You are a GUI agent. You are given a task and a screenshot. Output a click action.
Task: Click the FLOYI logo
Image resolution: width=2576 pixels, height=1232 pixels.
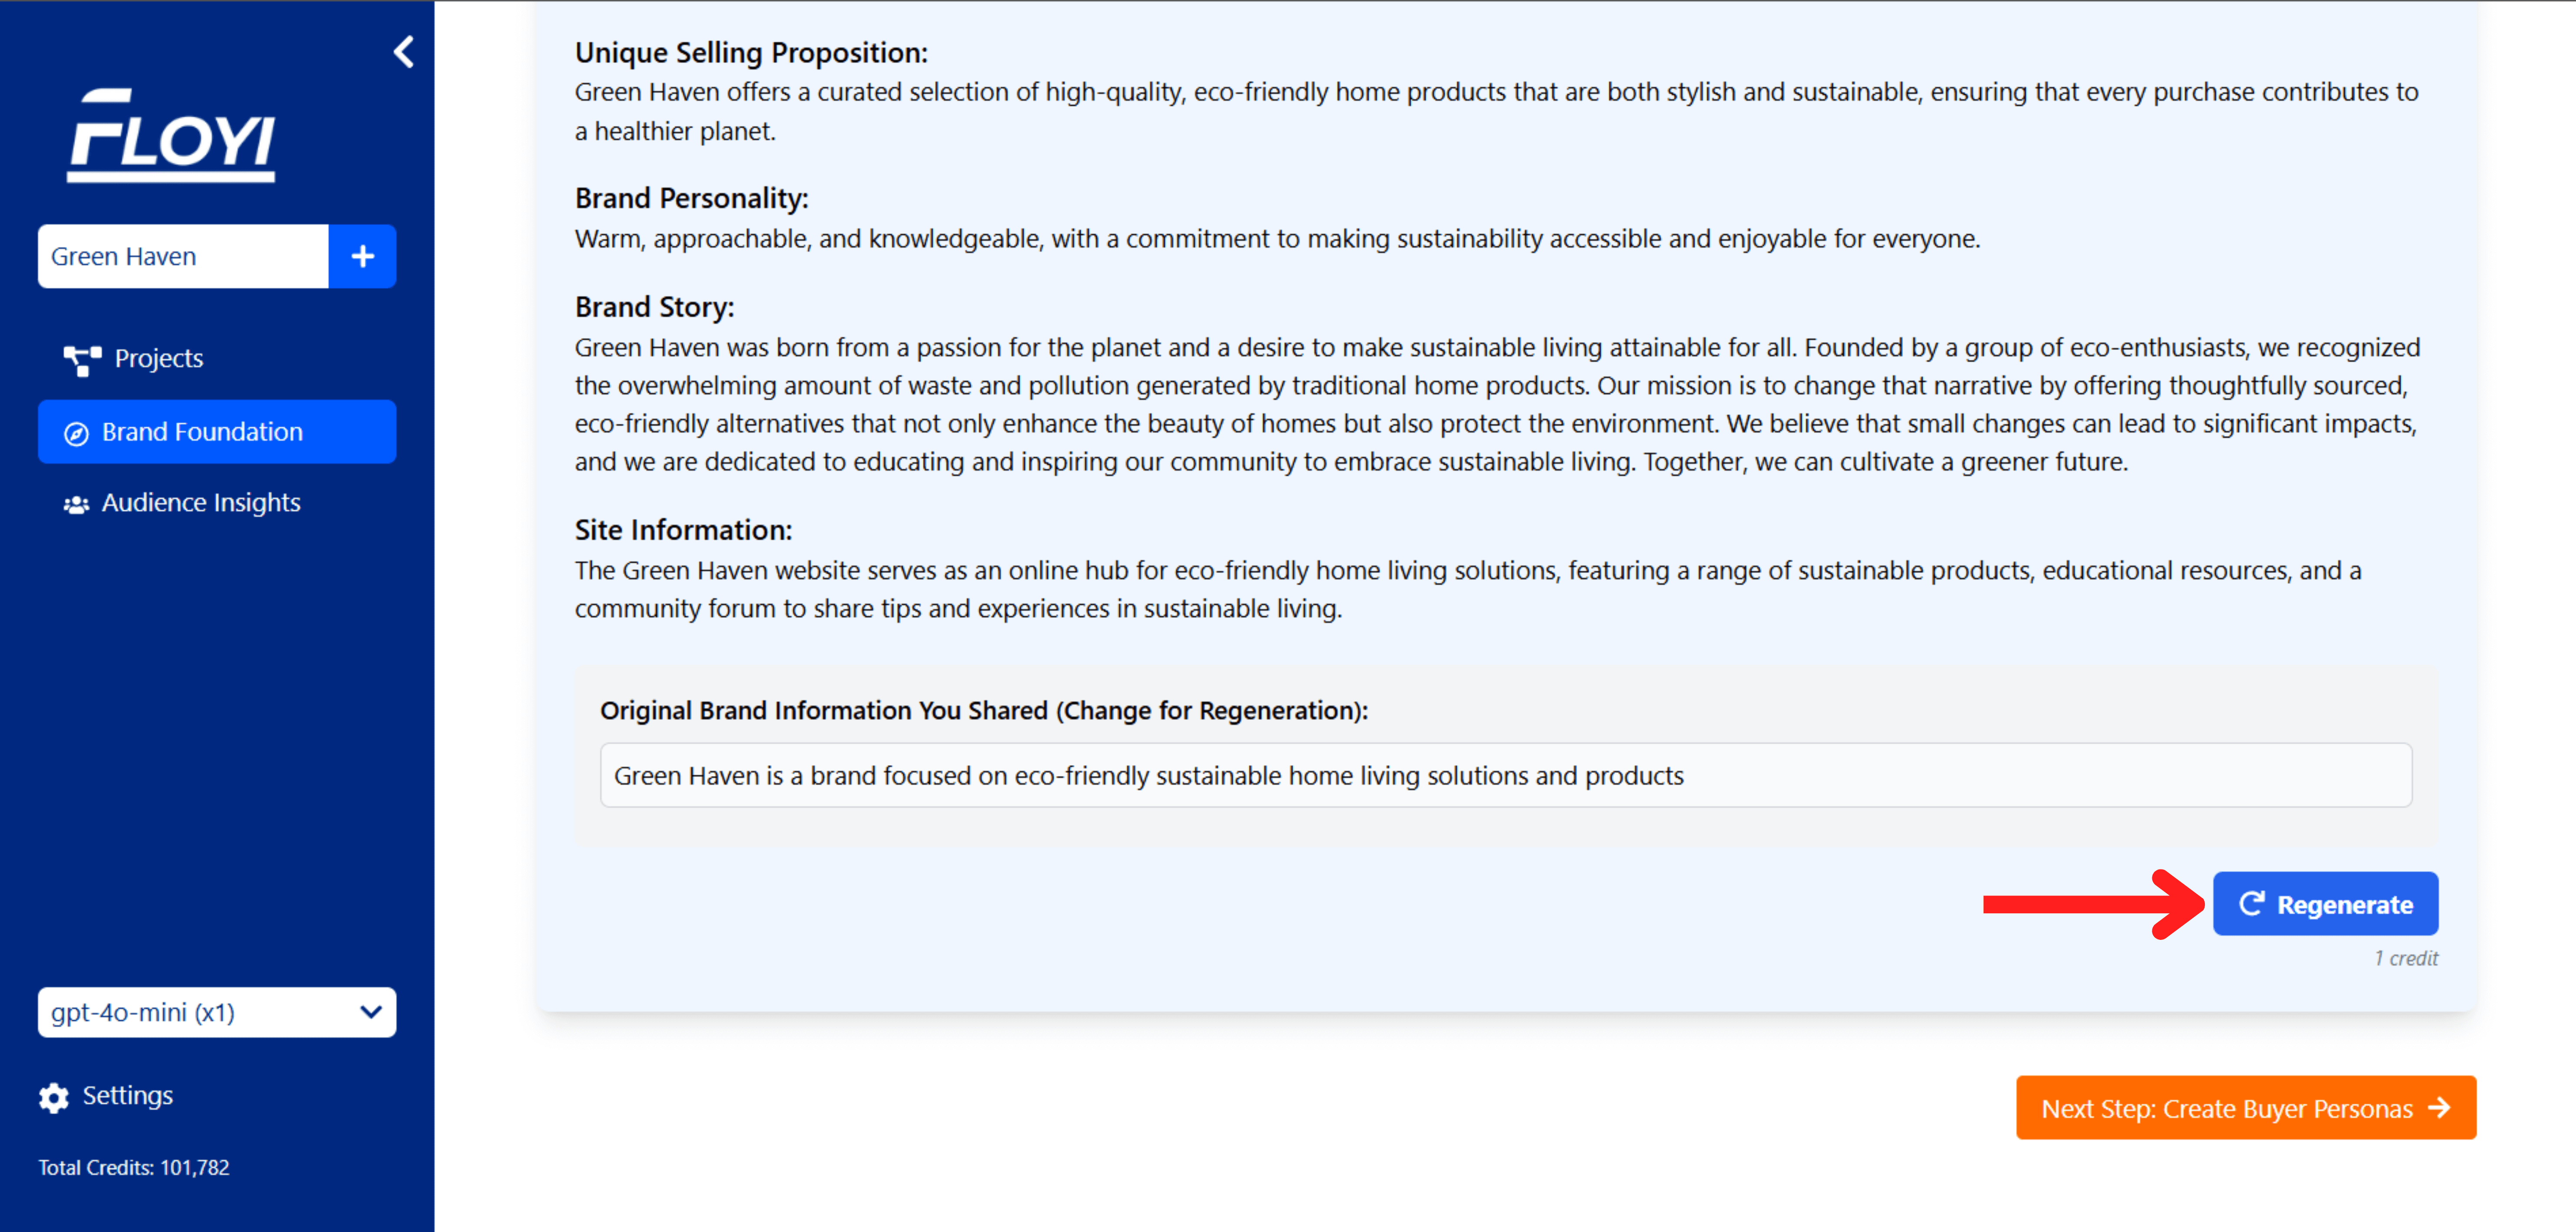point(171,136)
